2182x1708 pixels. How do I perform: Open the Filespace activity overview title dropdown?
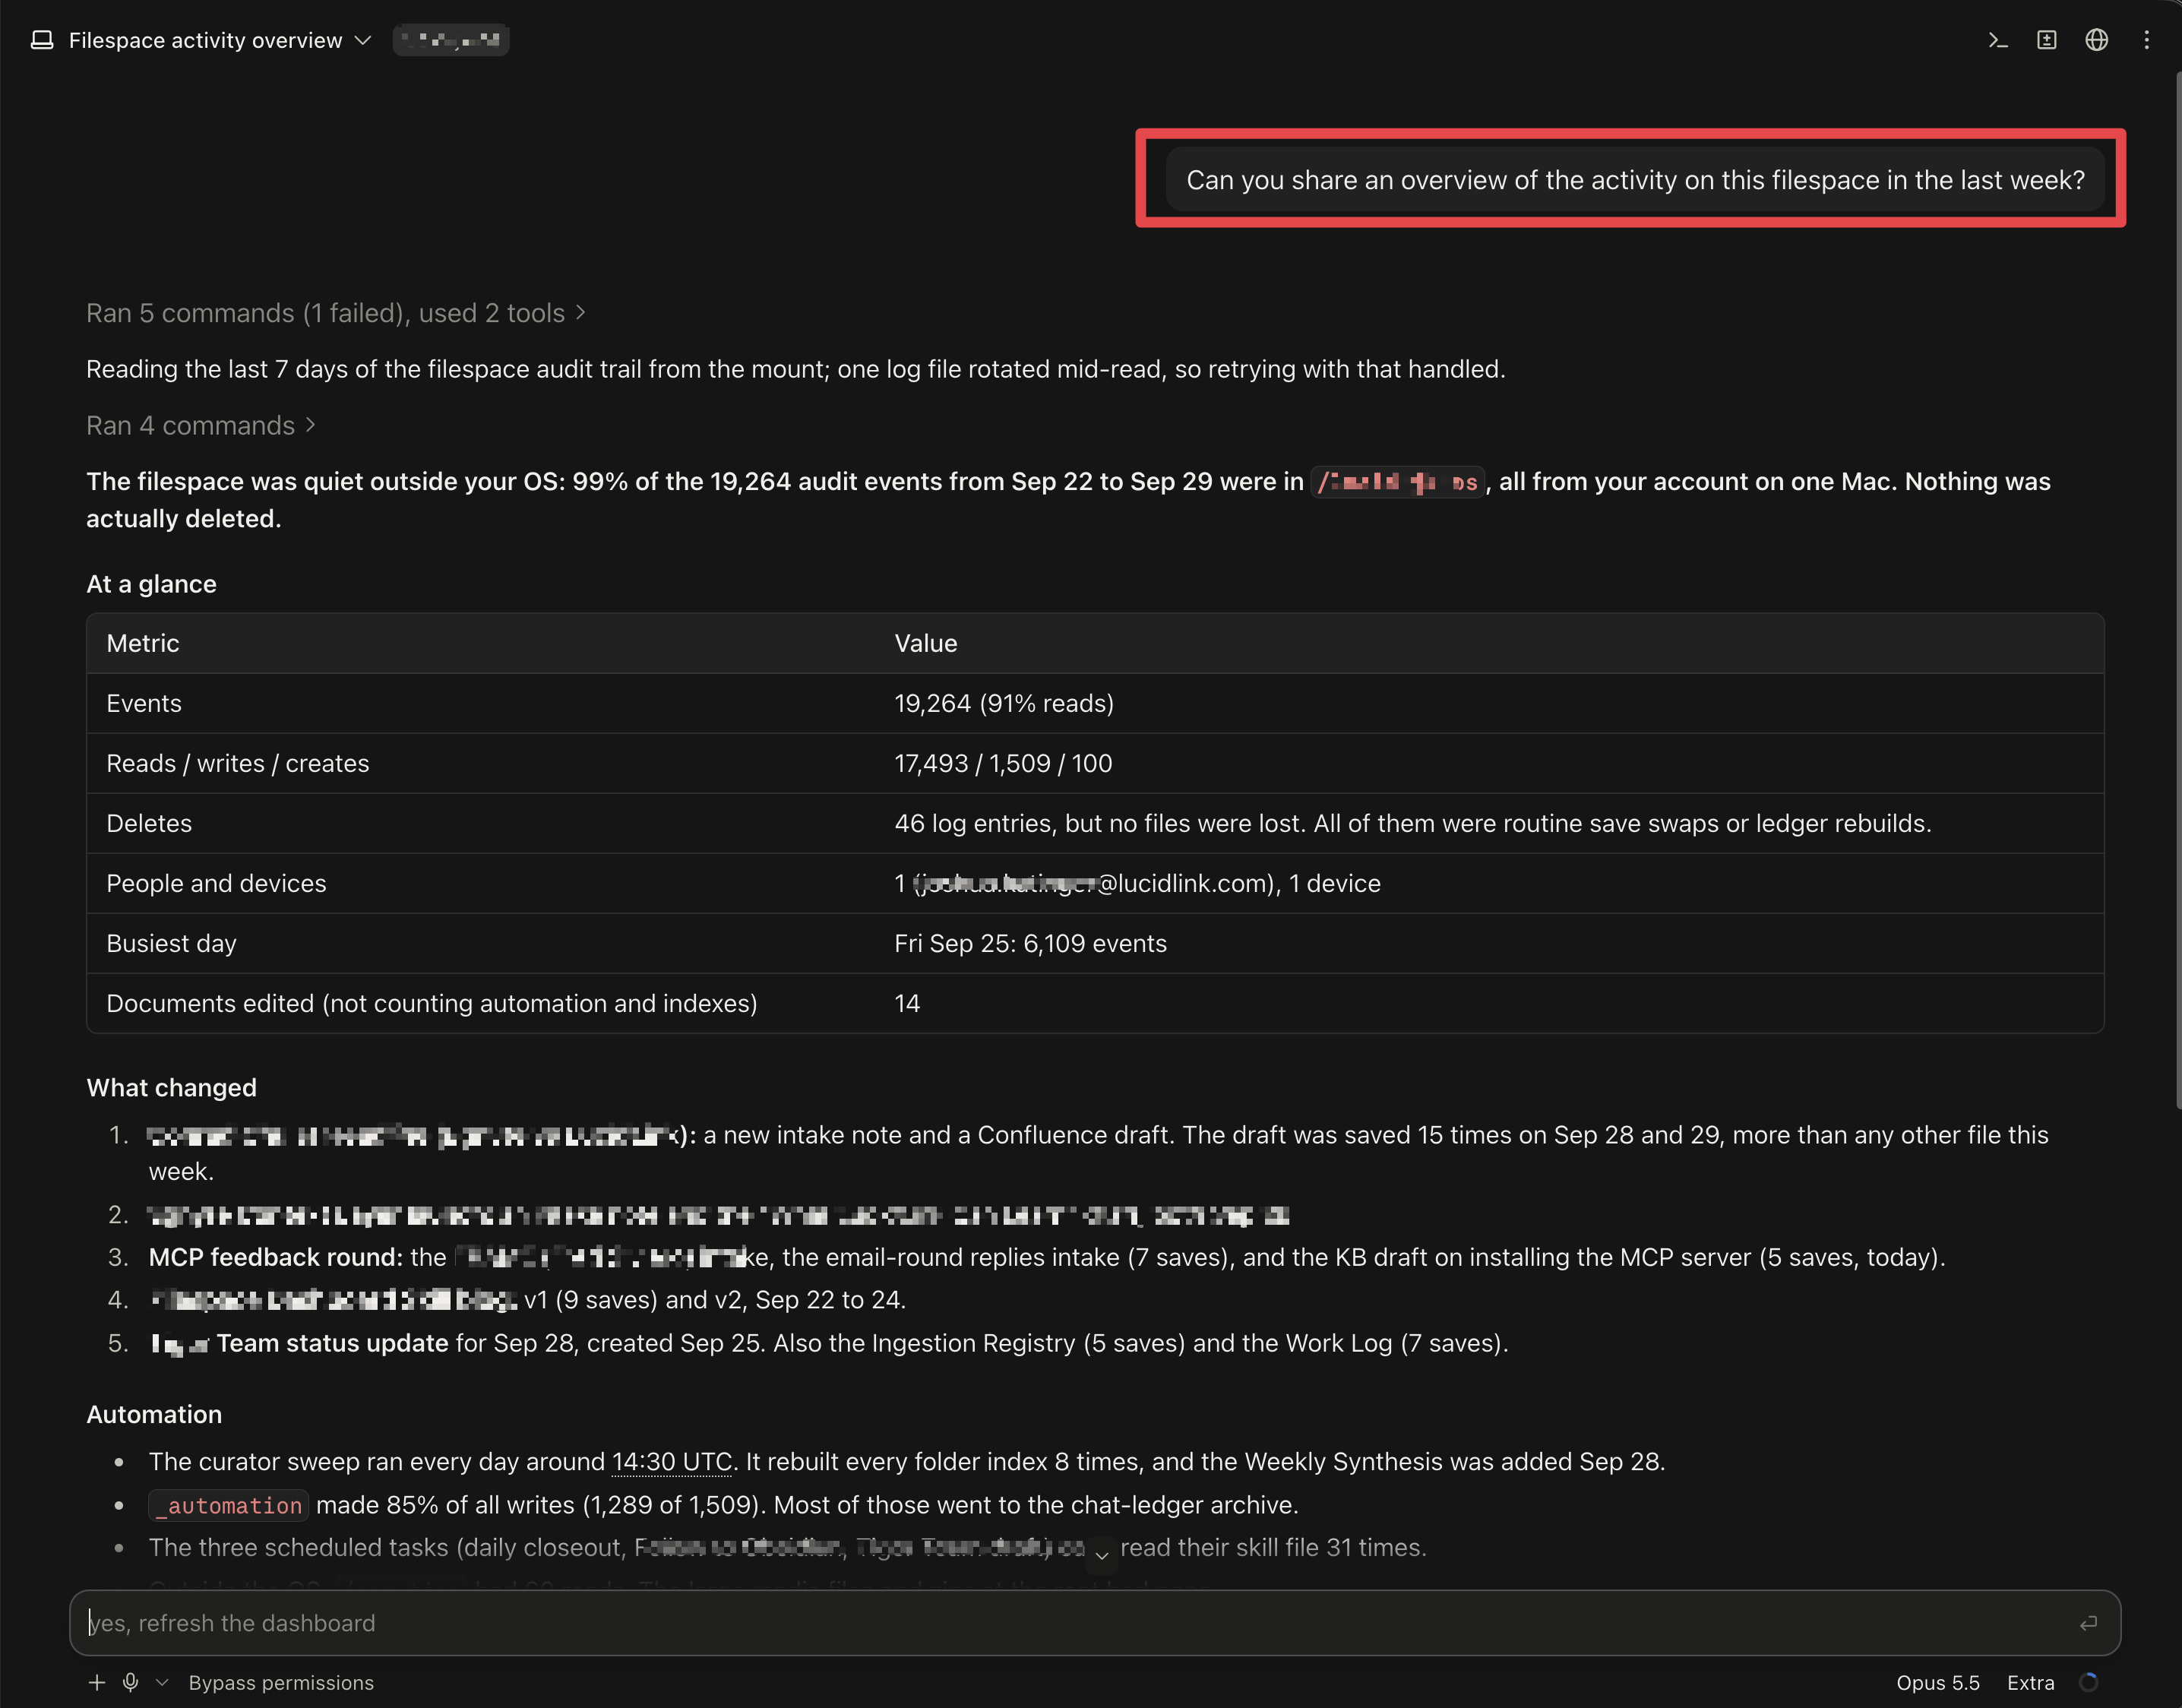pos(219,40)
